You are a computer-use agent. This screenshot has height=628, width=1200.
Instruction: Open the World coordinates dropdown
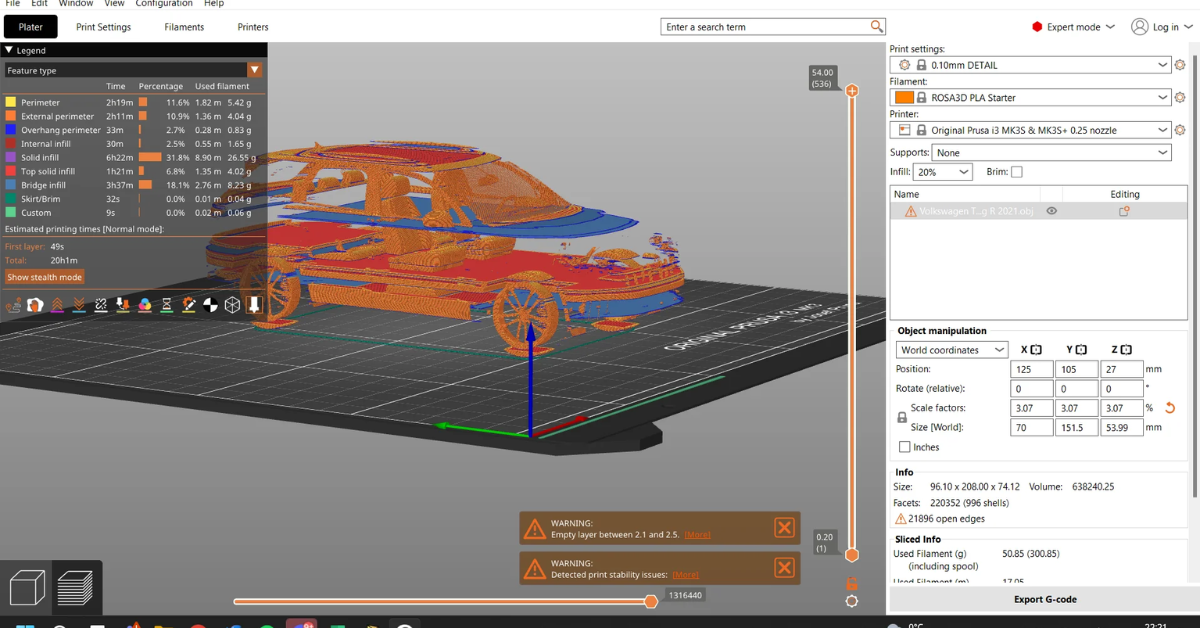951,350
